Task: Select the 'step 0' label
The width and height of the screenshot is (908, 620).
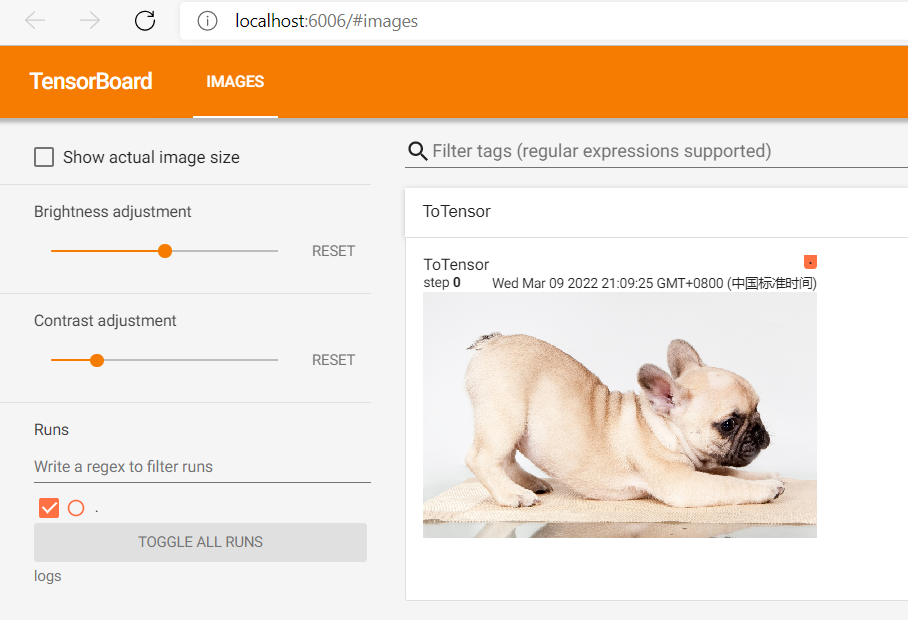Action: pos(442,283)
